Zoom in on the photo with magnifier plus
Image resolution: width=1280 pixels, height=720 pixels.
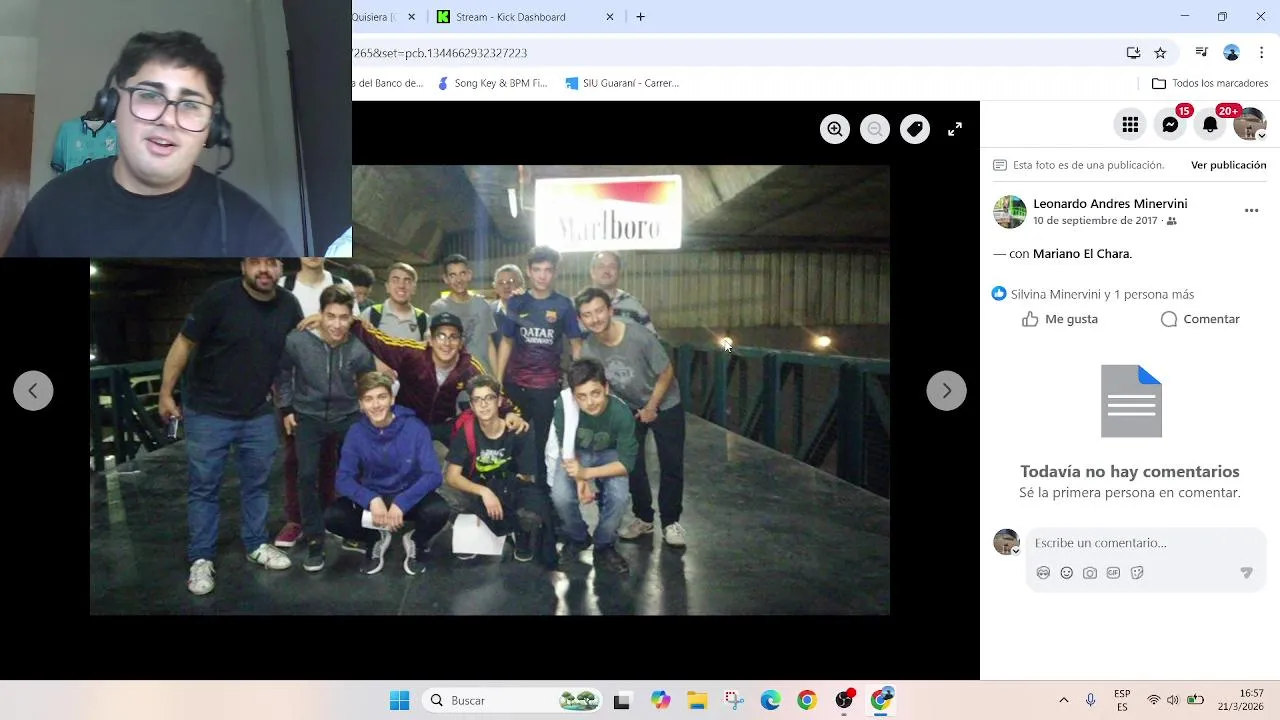tap(835, 129)
